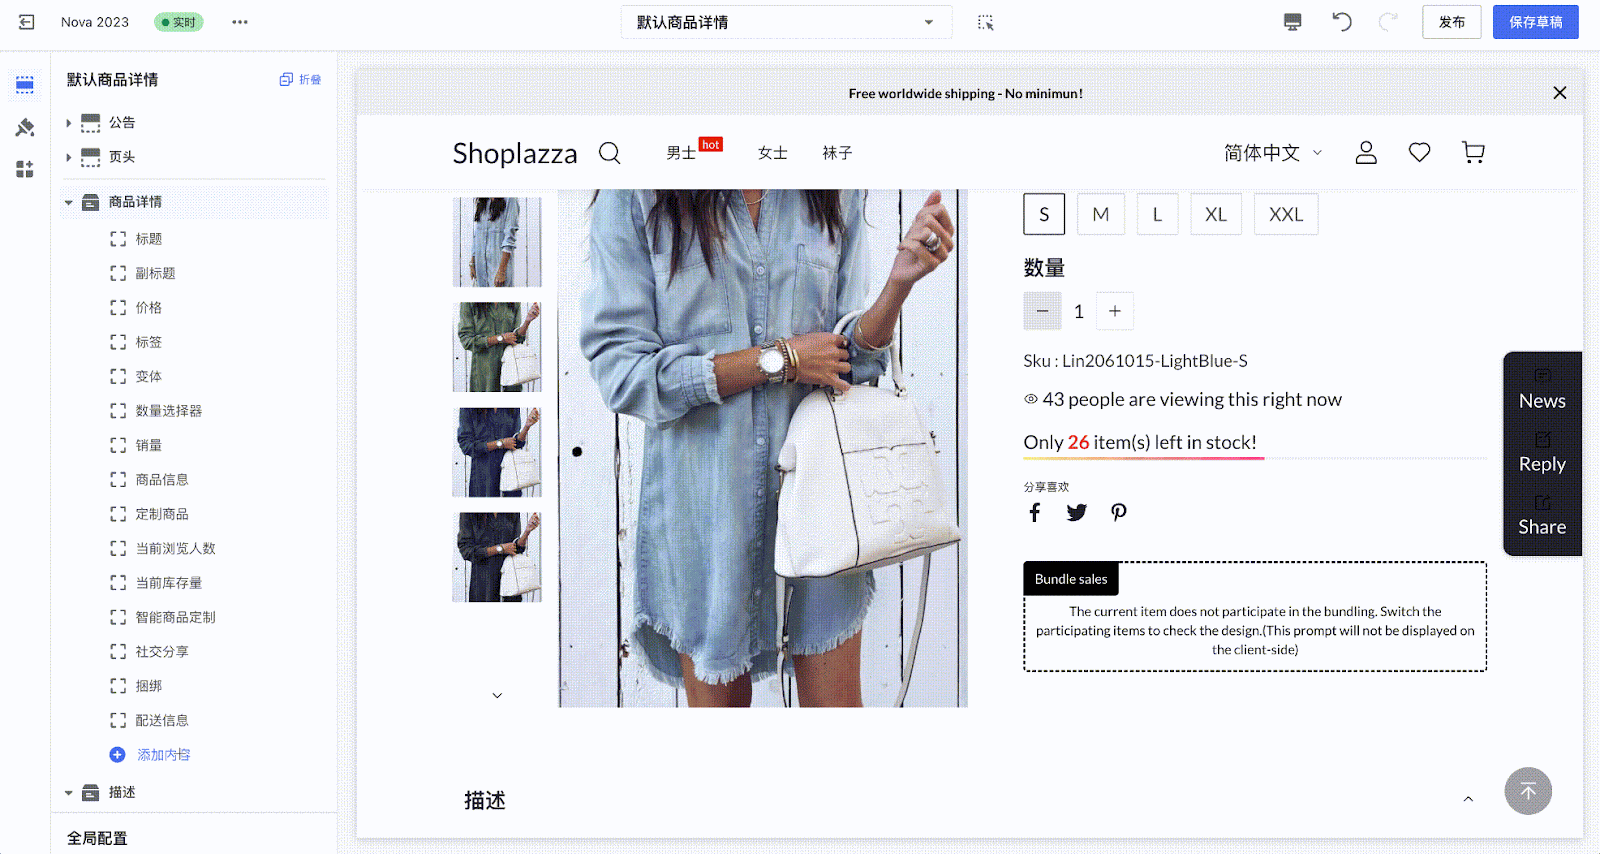
Task: Select the first light-blue dress thumbnail
Action: [x=497, y=242]
